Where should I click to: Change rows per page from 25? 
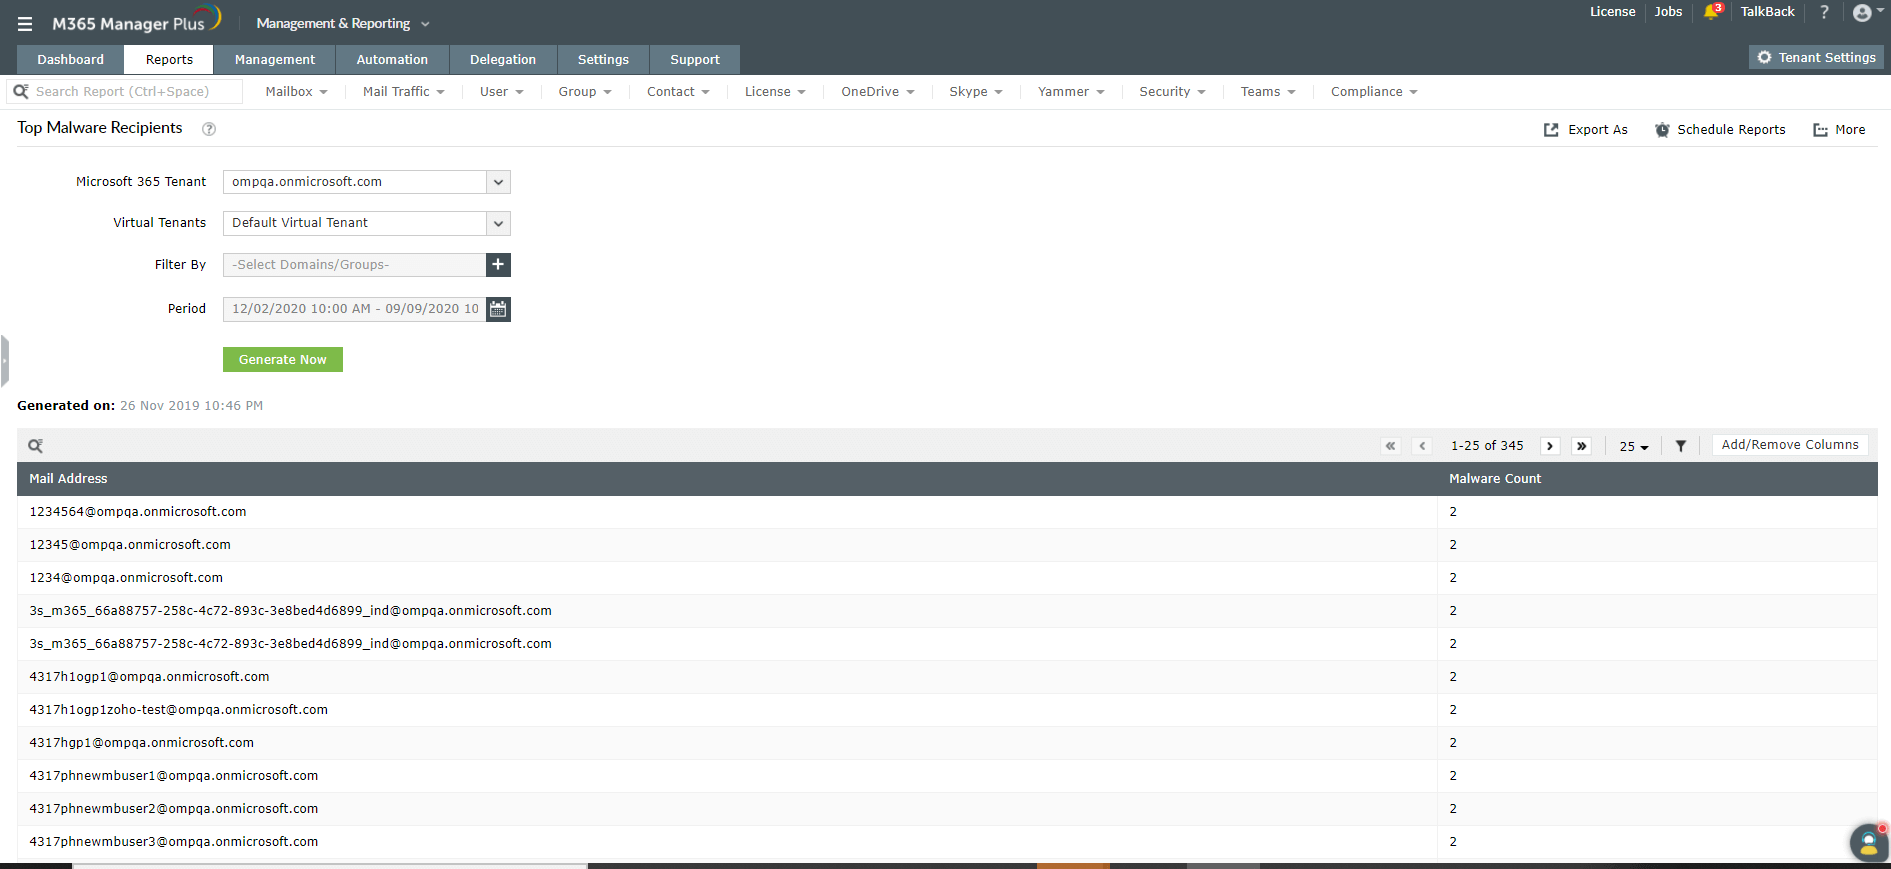point(1634,447)
